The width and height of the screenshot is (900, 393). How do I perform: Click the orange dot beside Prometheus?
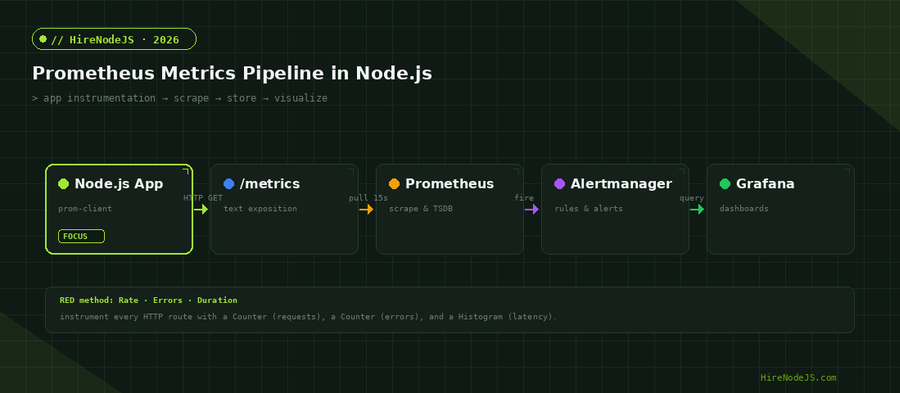(394, 184)
